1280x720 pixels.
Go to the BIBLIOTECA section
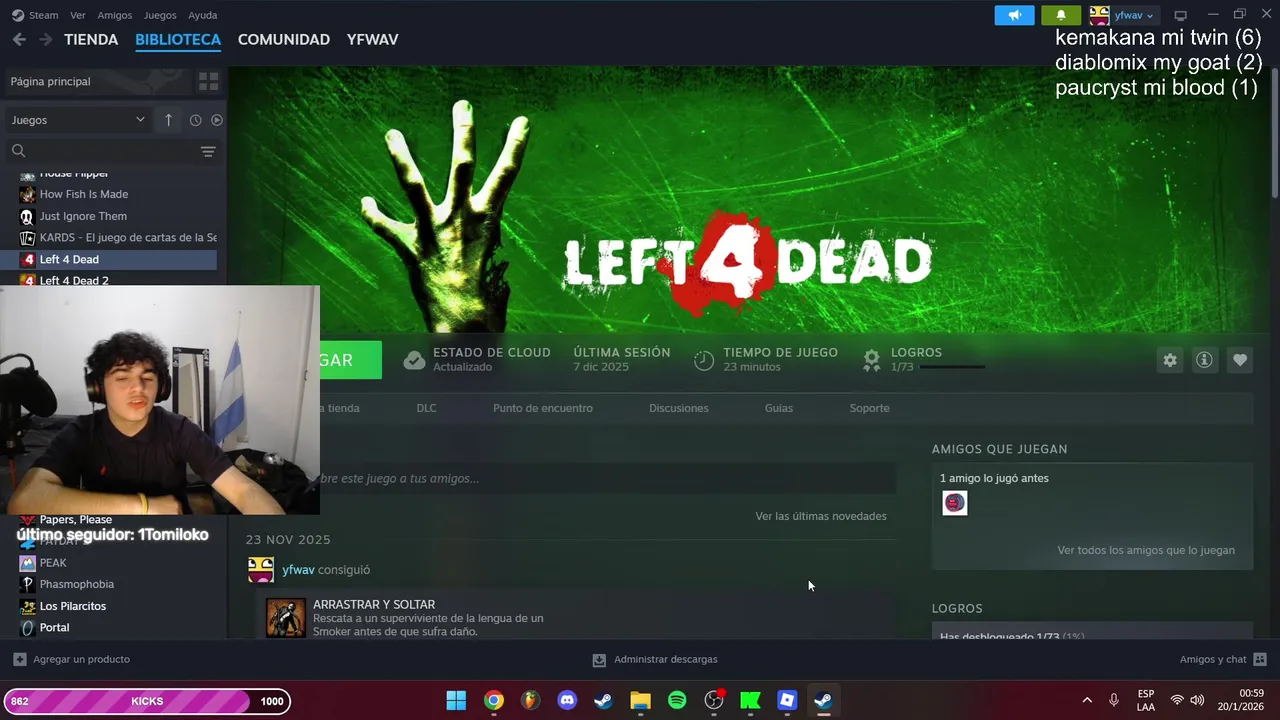pos(178,39)
